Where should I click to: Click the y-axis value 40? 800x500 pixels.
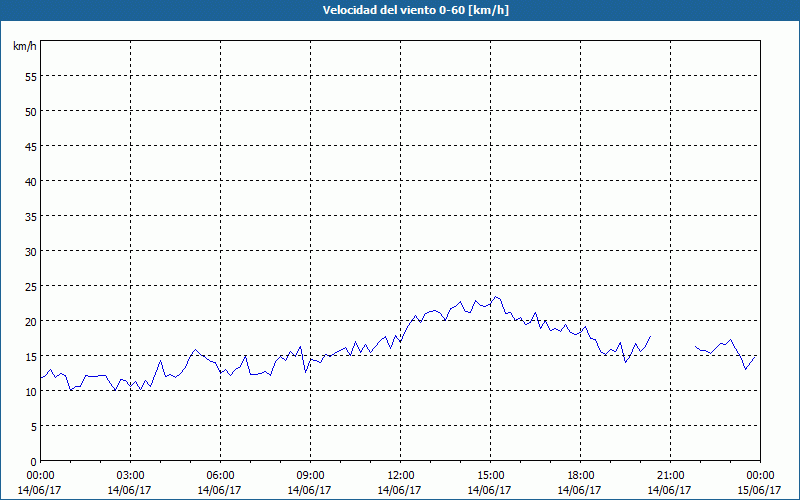[31, 183]
